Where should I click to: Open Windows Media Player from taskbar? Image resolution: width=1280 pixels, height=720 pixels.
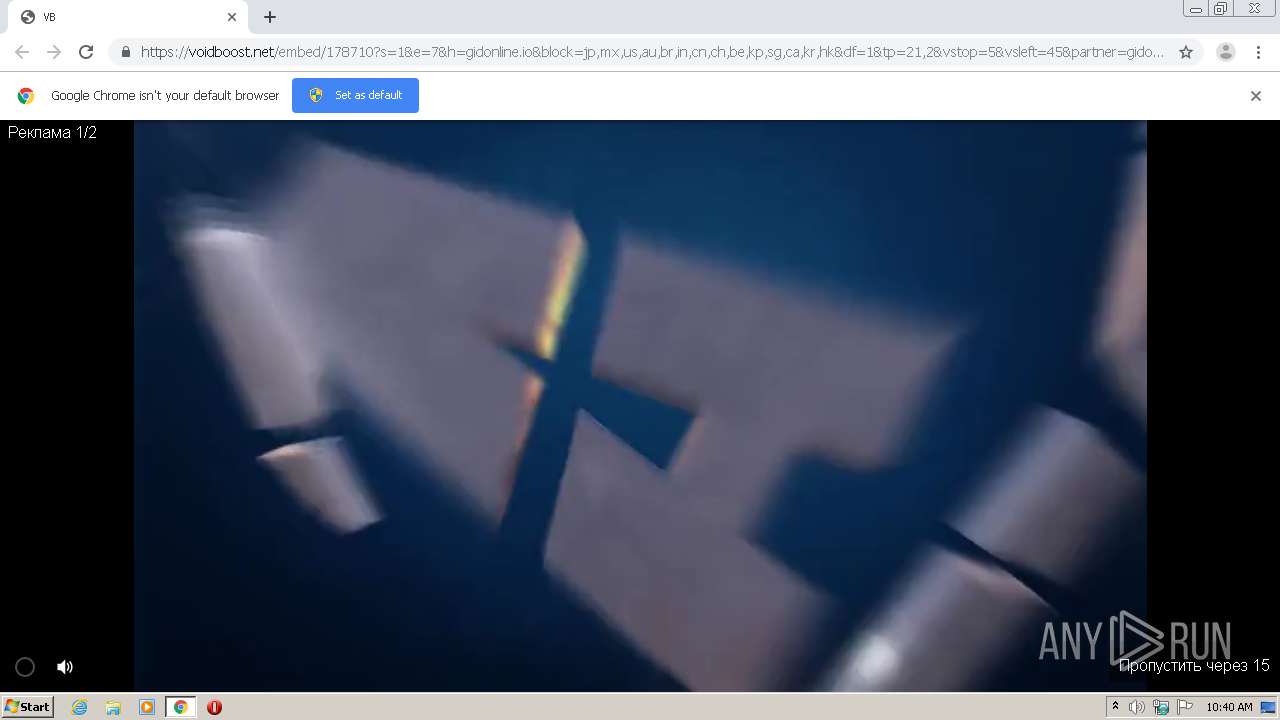coord(146,707)
